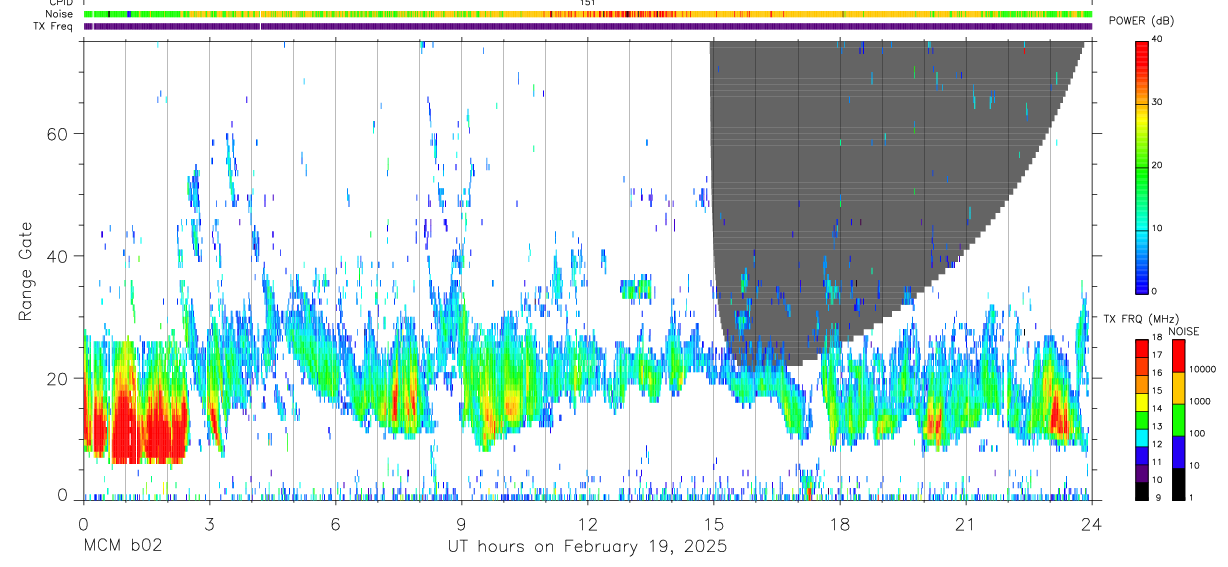This screenshot has width=1228, height=567.
Task: Click the green 100 swatch in NOISE legend
Action: pos(1178,420)
